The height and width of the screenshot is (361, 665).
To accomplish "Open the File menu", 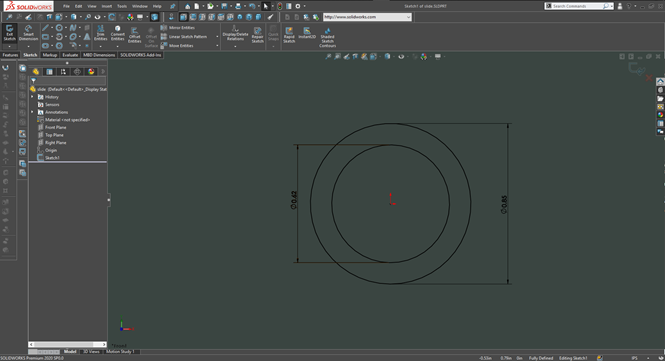I will 66,6.
